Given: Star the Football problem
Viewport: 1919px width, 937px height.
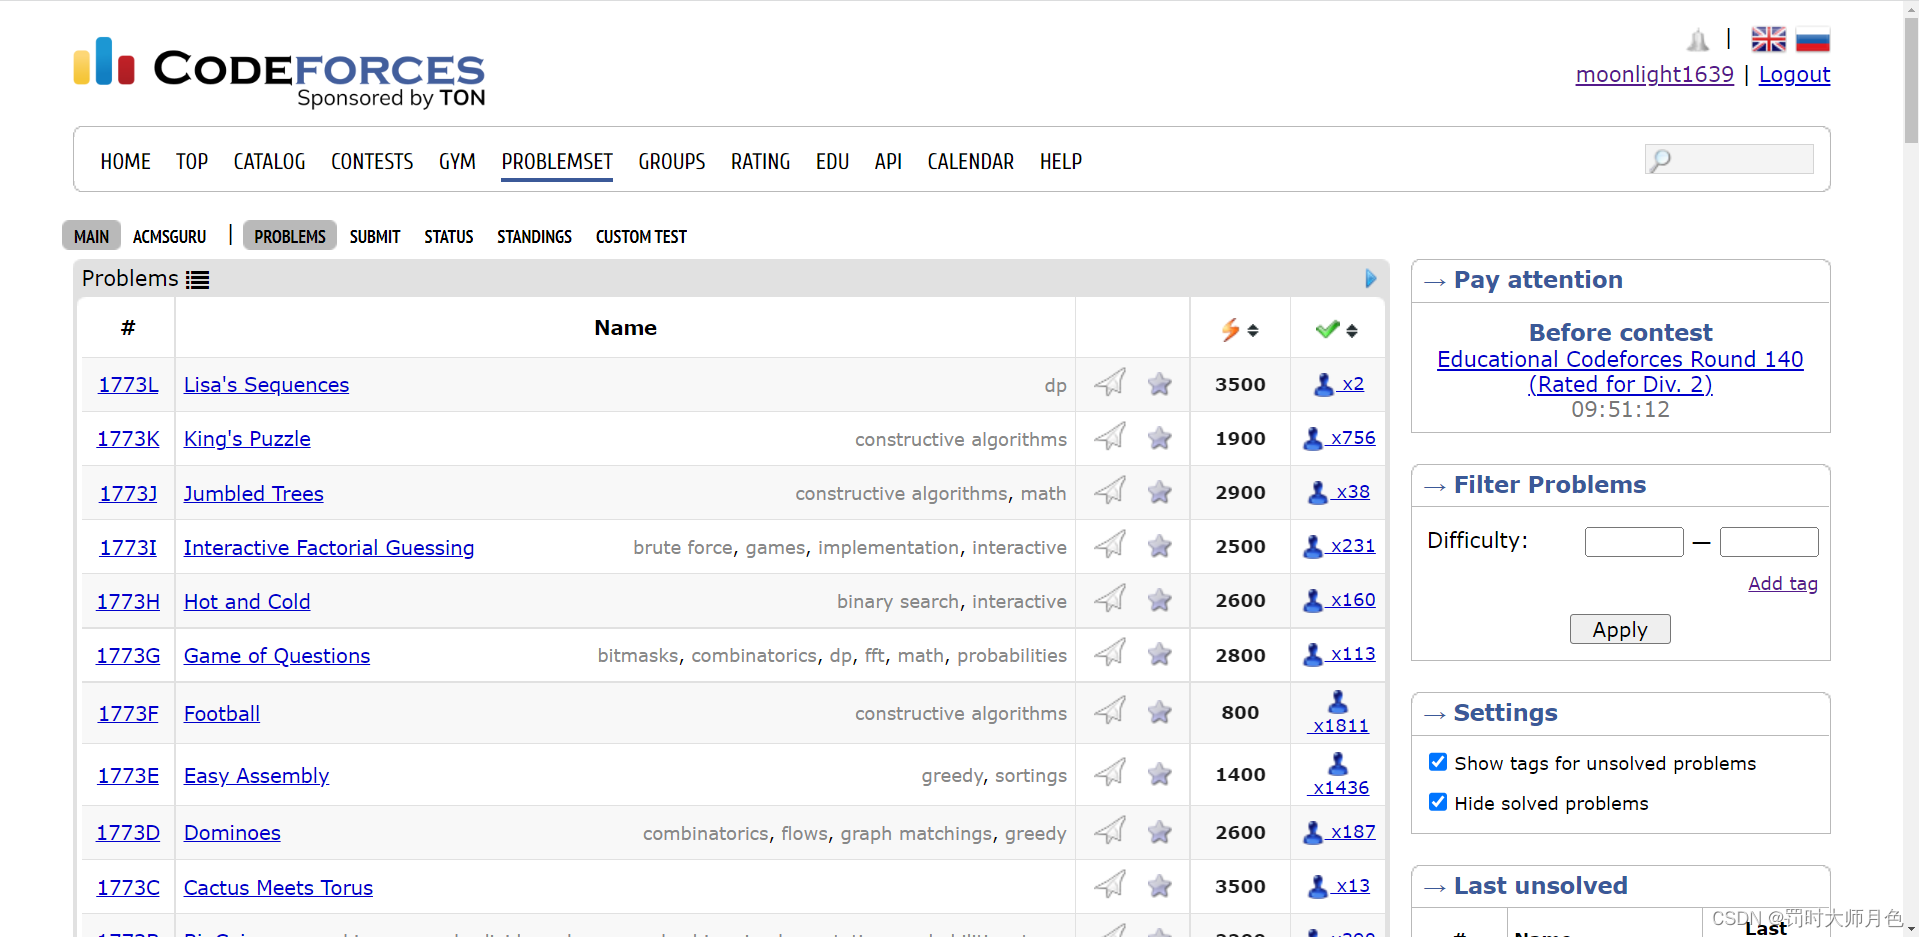Looking at the screenshot, I should click(x=1160, y=712).
